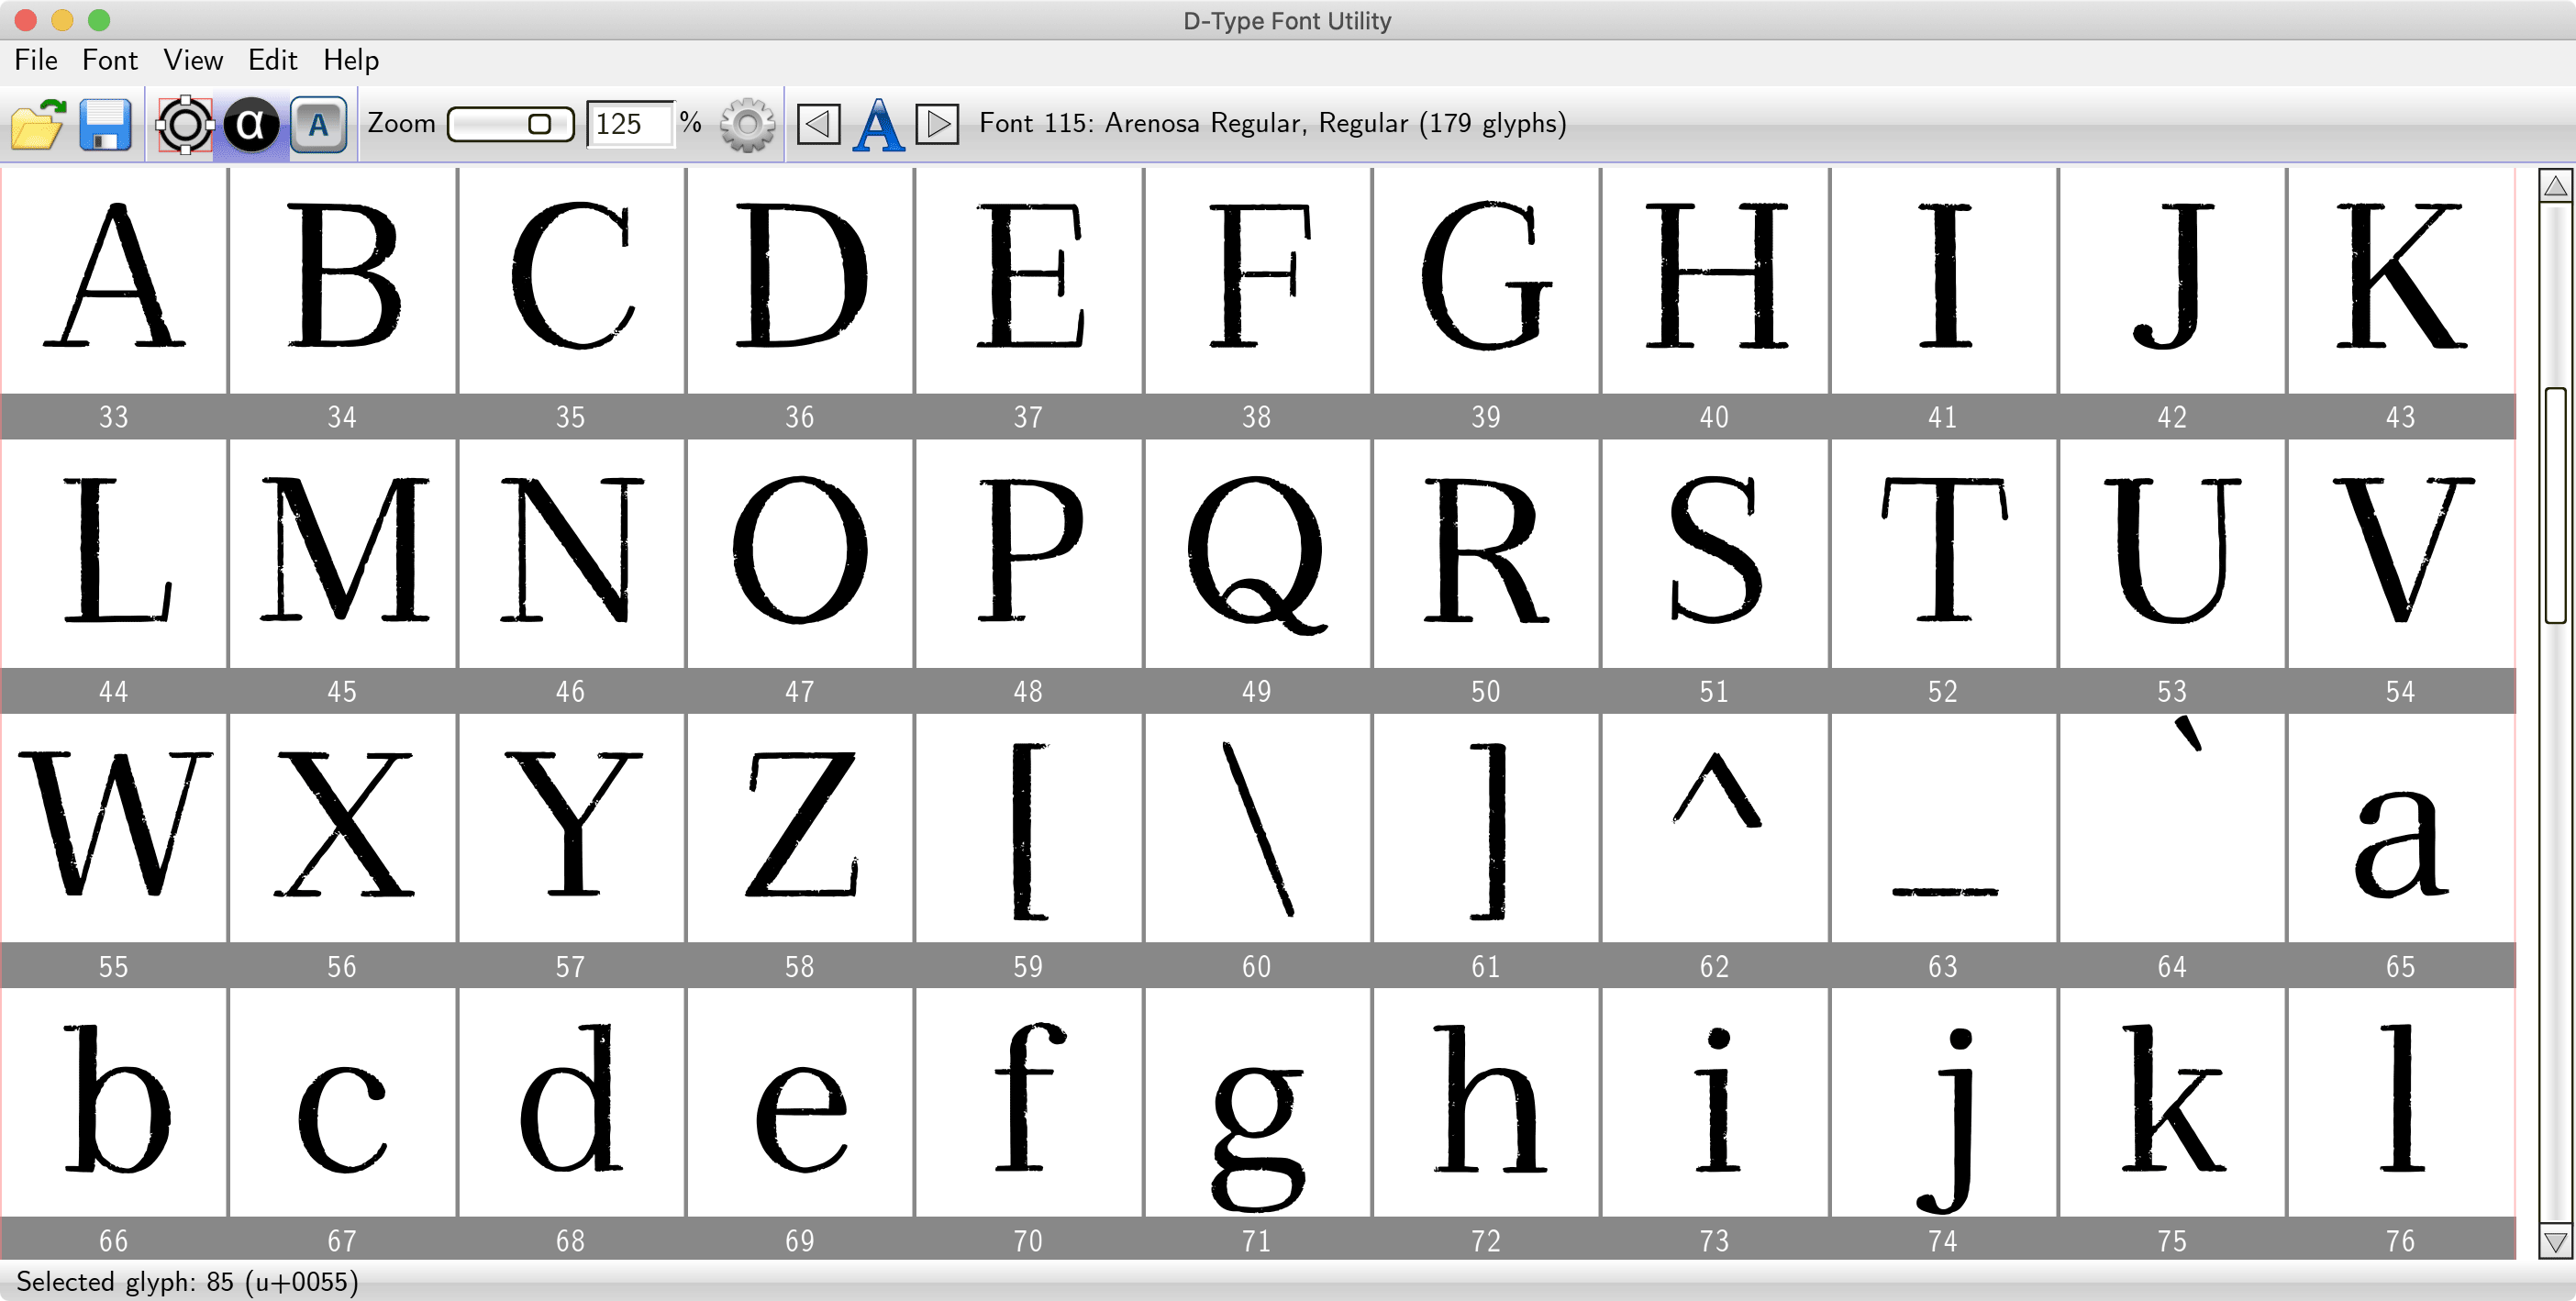Click 'Selected glyph: 85 (u+0055)' status text

187,1282
